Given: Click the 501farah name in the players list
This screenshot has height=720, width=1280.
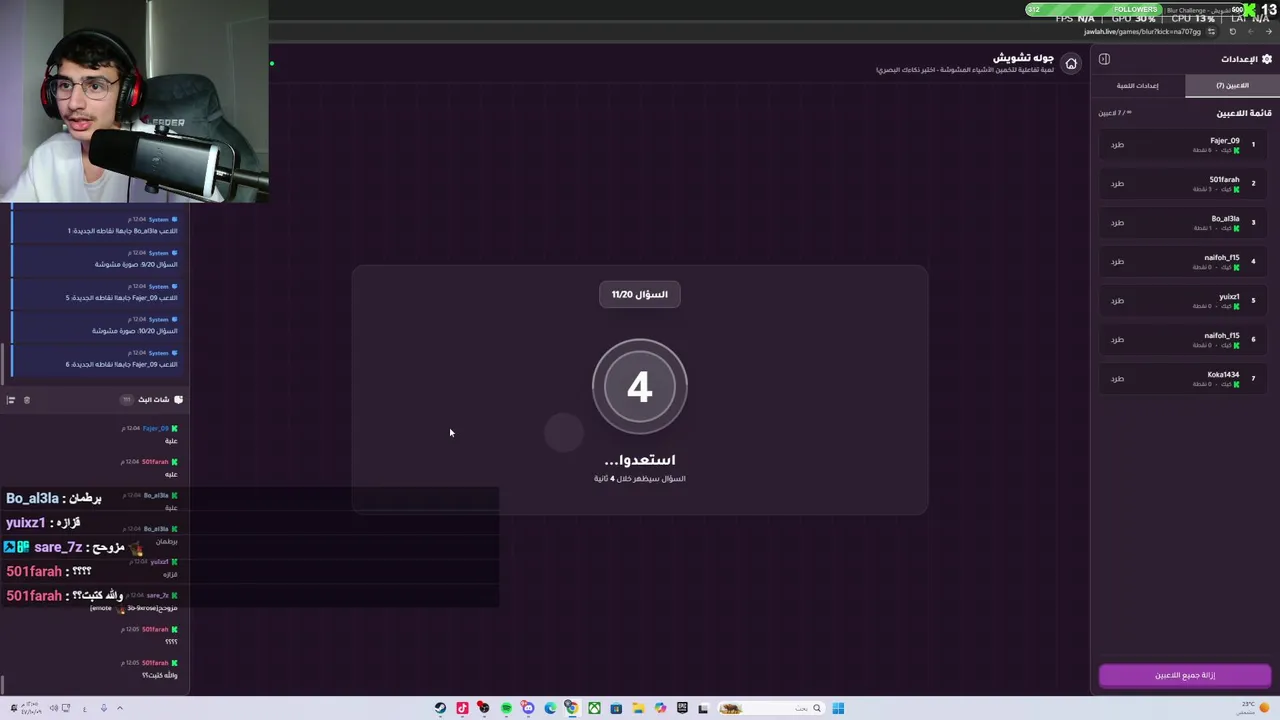Looking at the screenshot, I should 1224,180.
